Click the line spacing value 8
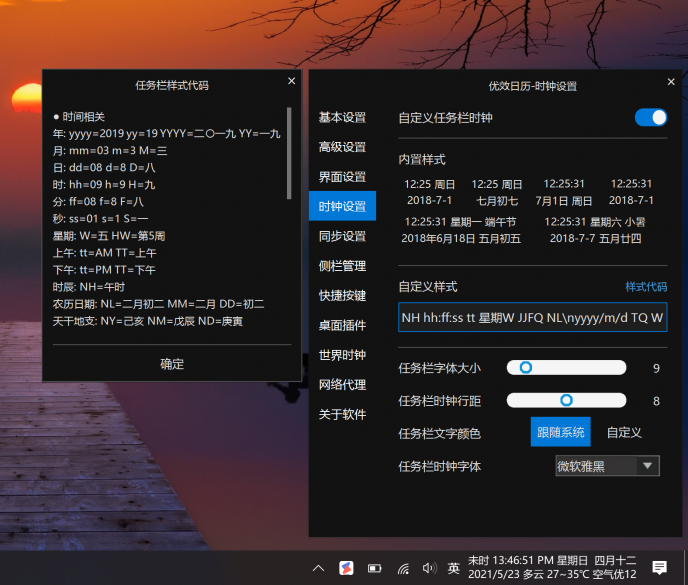Screen dimensions: 688x585 tap(656, 401)
